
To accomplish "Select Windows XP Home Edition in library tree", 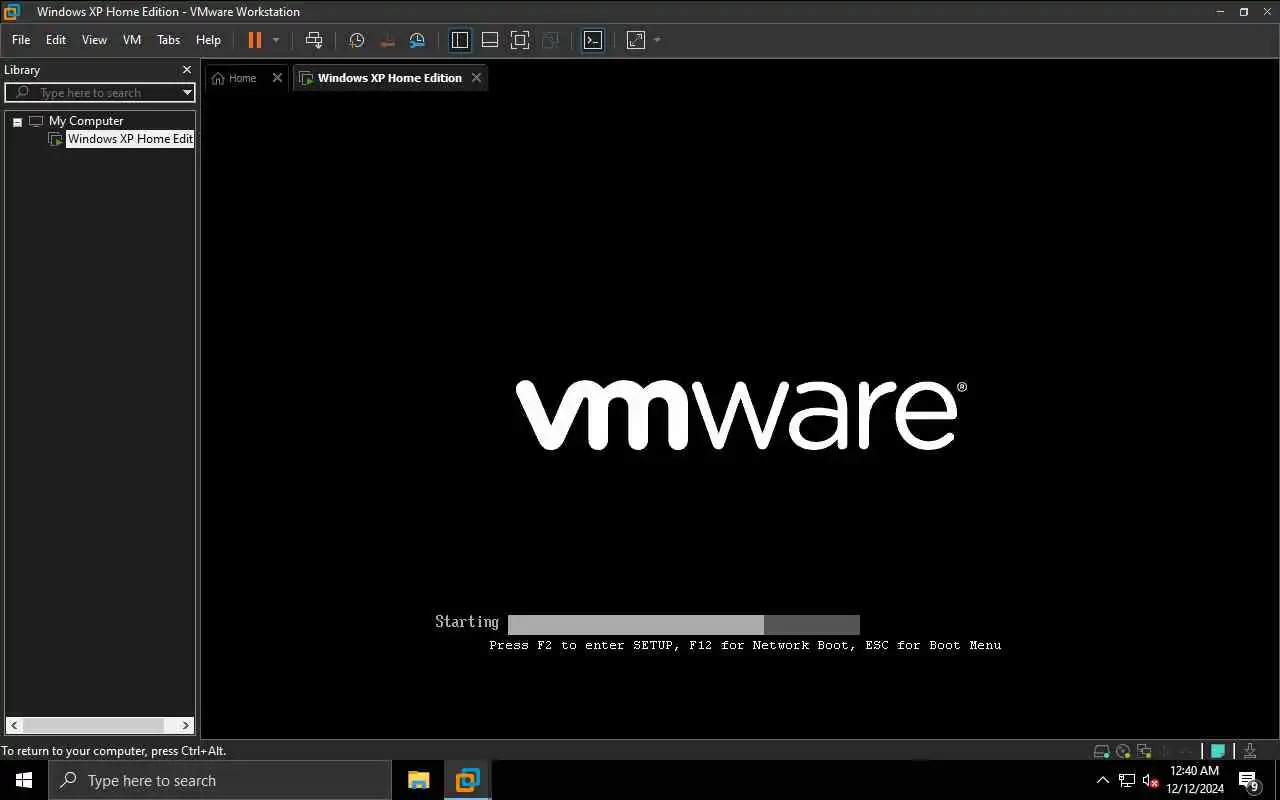I will (130, 139).
